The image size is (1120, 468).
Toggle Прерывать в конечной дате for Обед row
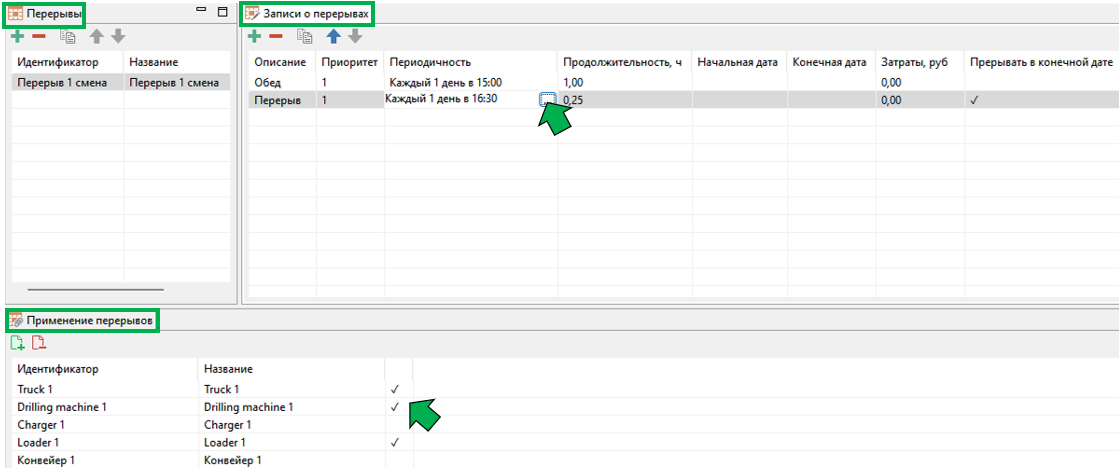pos(1042,83)
